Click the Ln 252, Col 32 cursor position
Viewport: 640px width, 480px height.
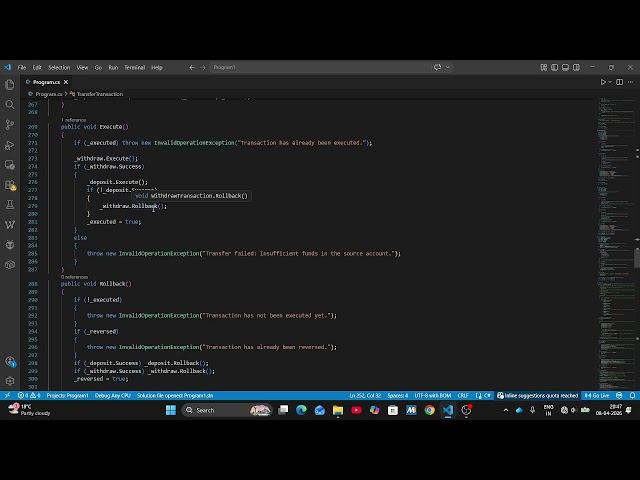(365, 395)
